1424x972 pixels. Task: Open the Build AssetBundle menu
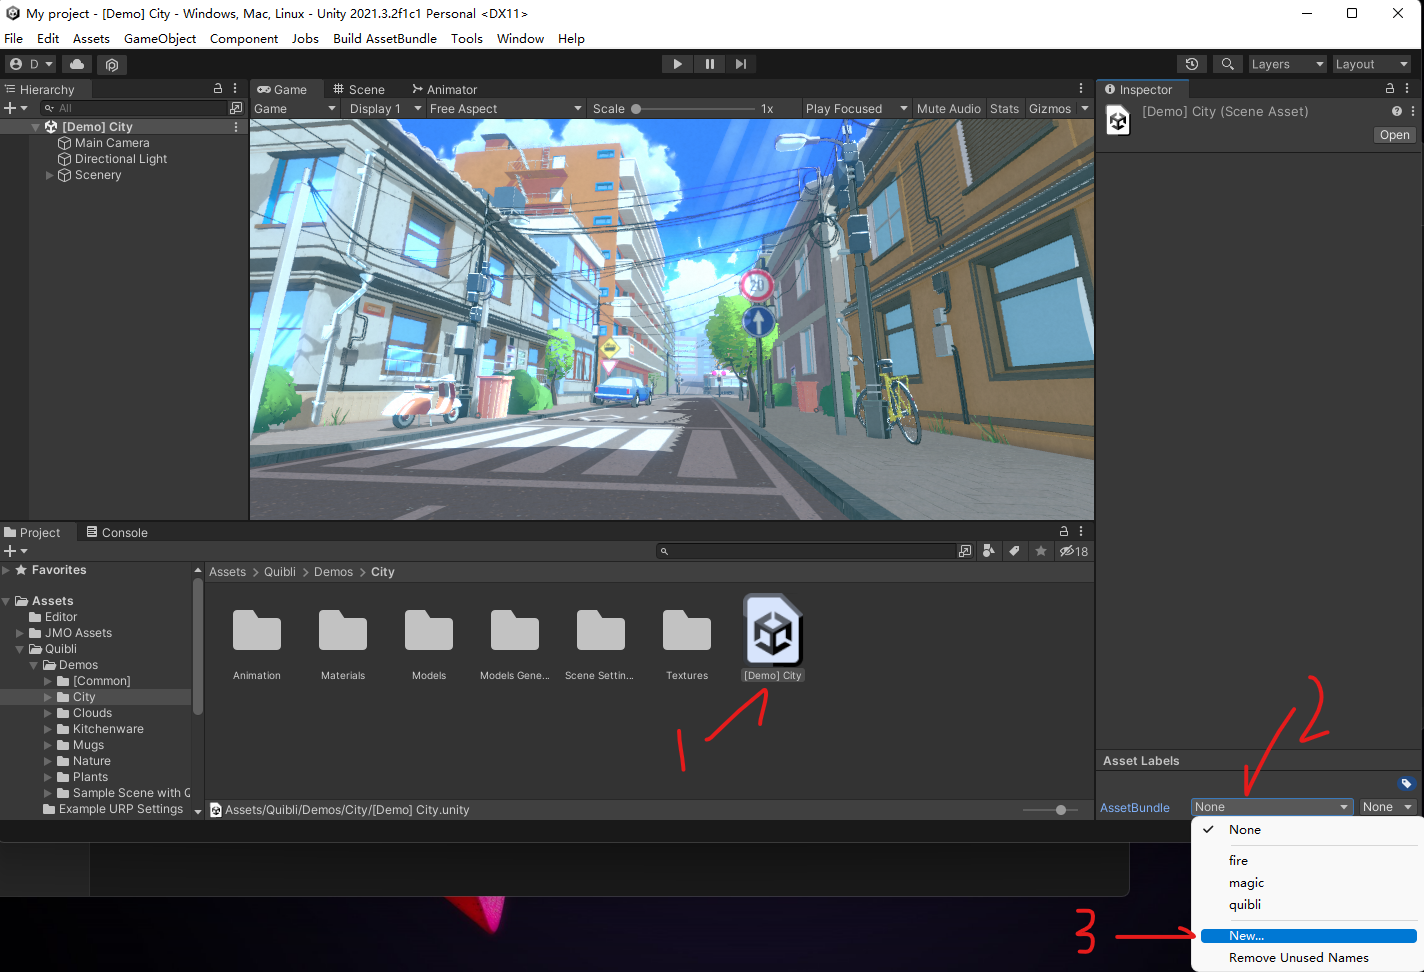(x=385, y=39)
